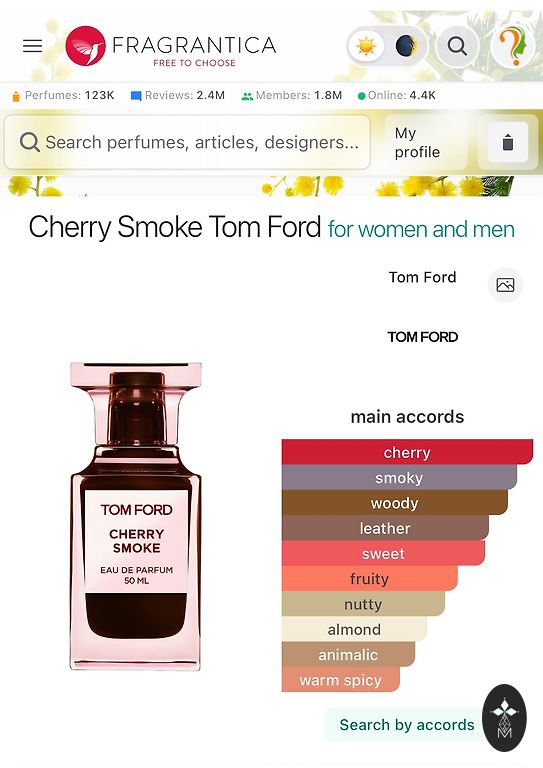The width and height of the screenshot is (543, 768).
Task: Open the hamburger menu
Action: point(32,46)
